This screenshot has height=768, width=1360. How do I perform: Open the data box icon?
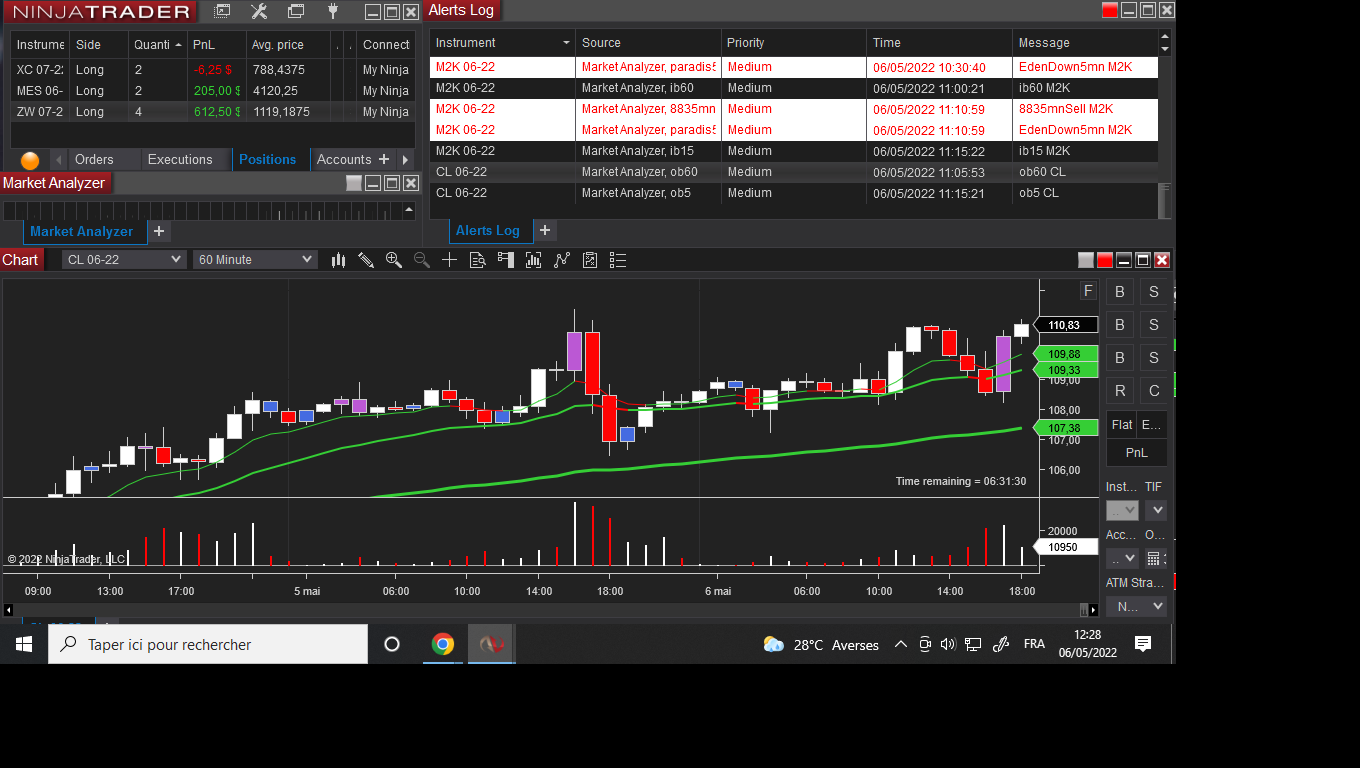[478, 260]
